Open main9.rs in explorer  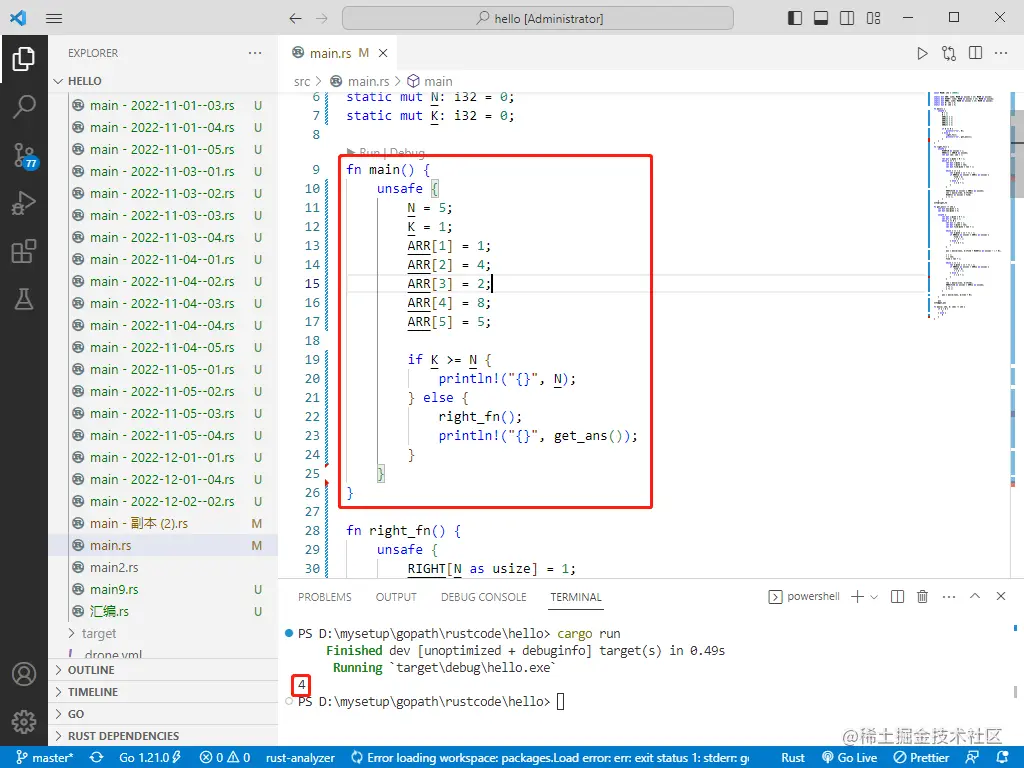pyautogui.click(x=165, y=589)
